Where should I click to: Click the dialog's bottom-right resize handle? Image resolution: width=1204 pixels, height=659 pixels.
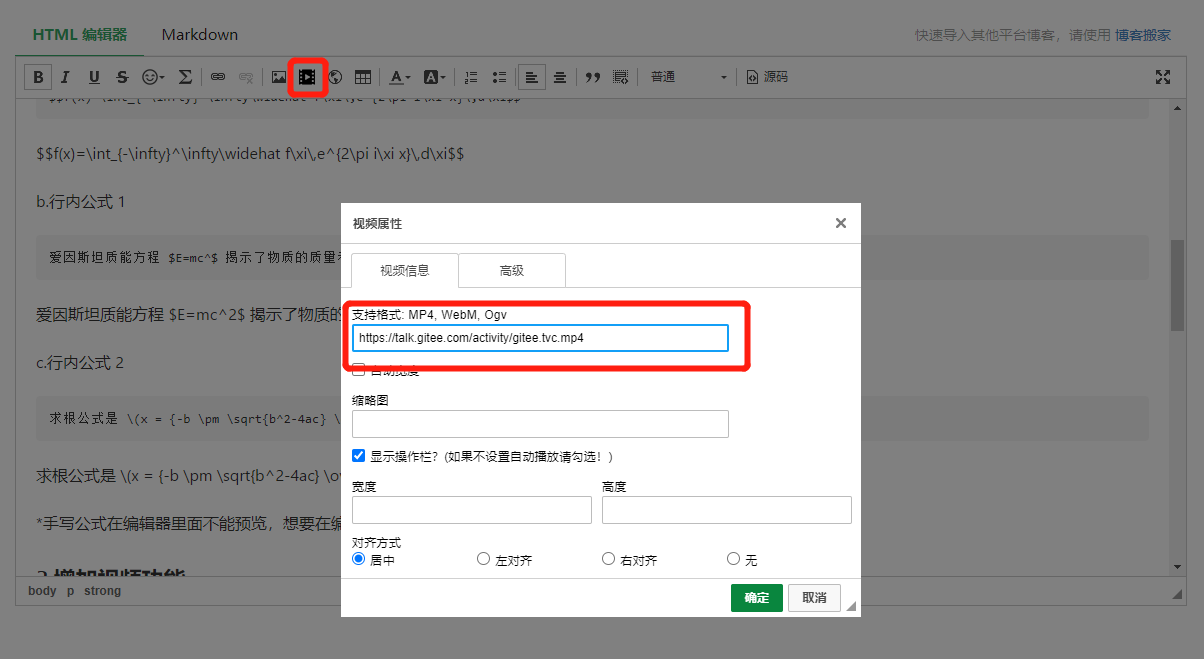pyautogui.click(x=851, y=606)
